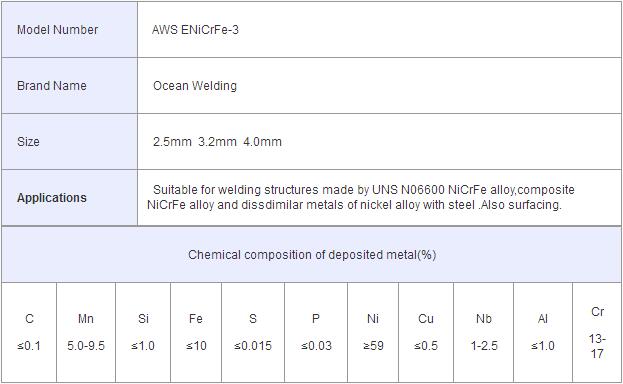Image resolution: width=623 pixels, height=384 pixels.
Task: Click the P ≤0.03 phosphorus cell
Action: tap(316, 332)
